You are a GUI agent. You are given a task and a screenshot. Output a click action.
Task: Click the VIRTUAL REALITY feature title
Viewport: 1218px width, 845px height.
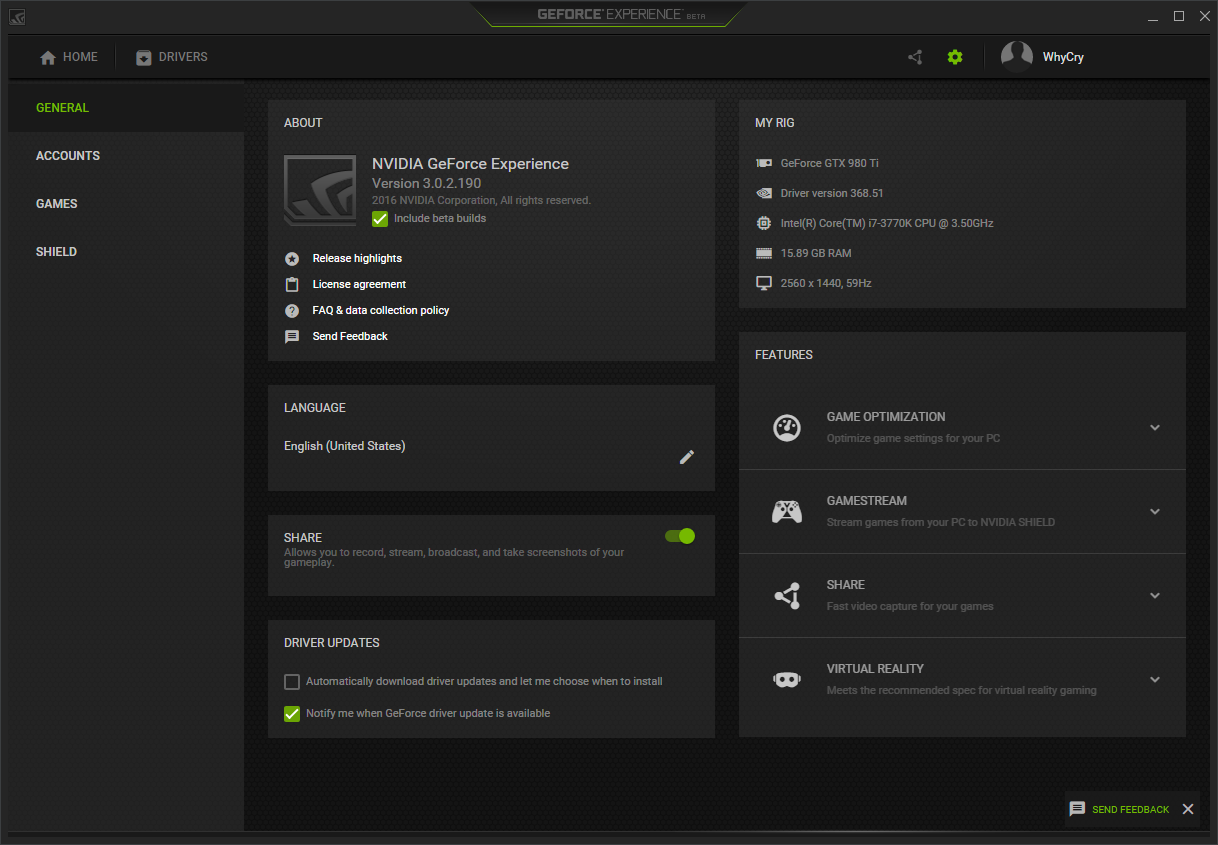(875, 669)
